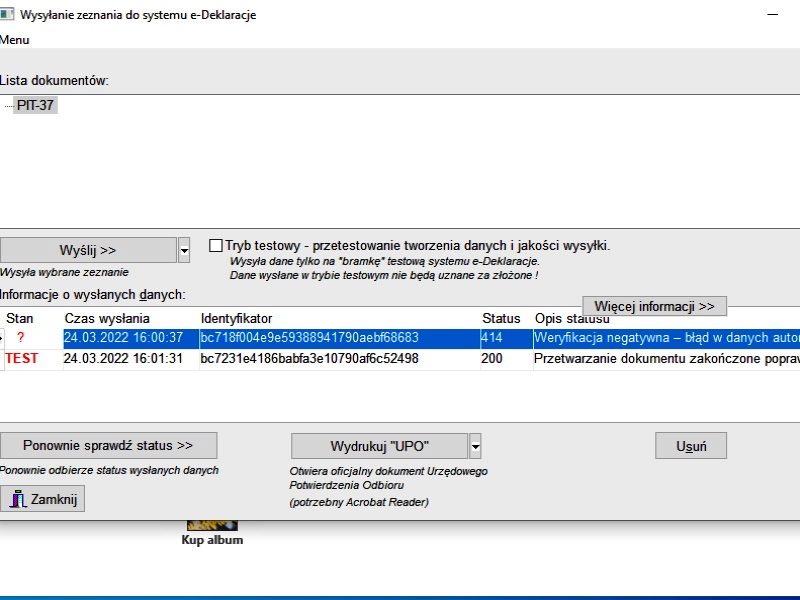Enable the Tryb testowy checkbox
800x600 pixels.
pos(216,245)
